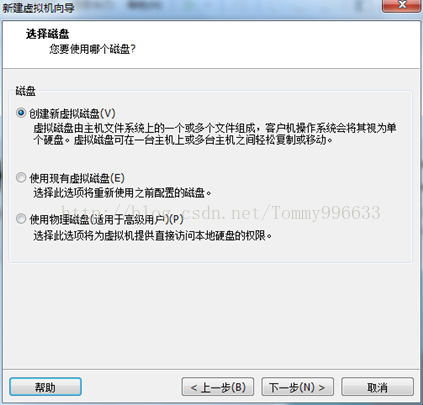Click the description about 直接访问本地硬盘的权限

click(x=153, y=236)
